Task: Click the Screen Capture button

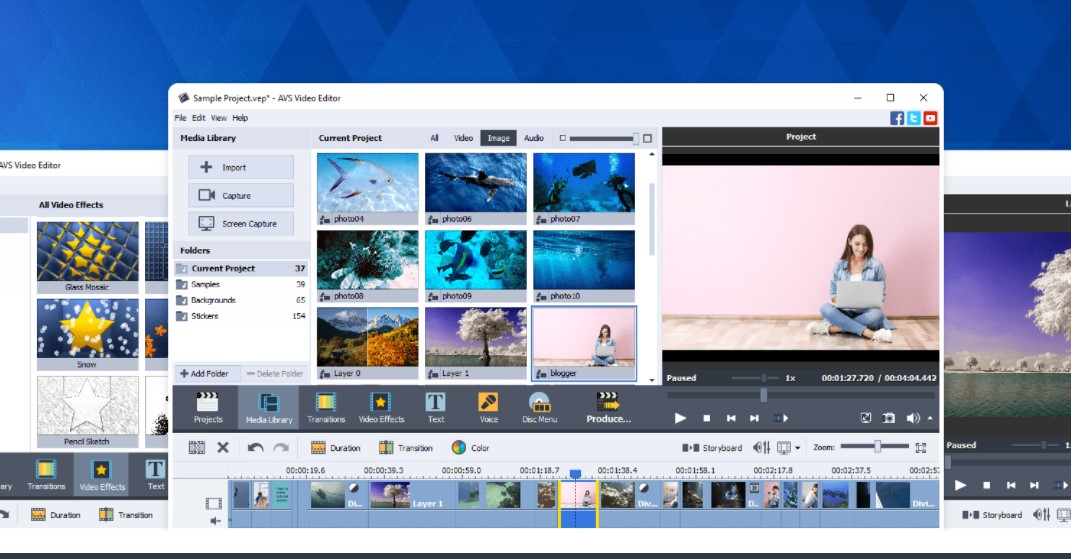Action: pyautogui.click(x=240, y=223)
